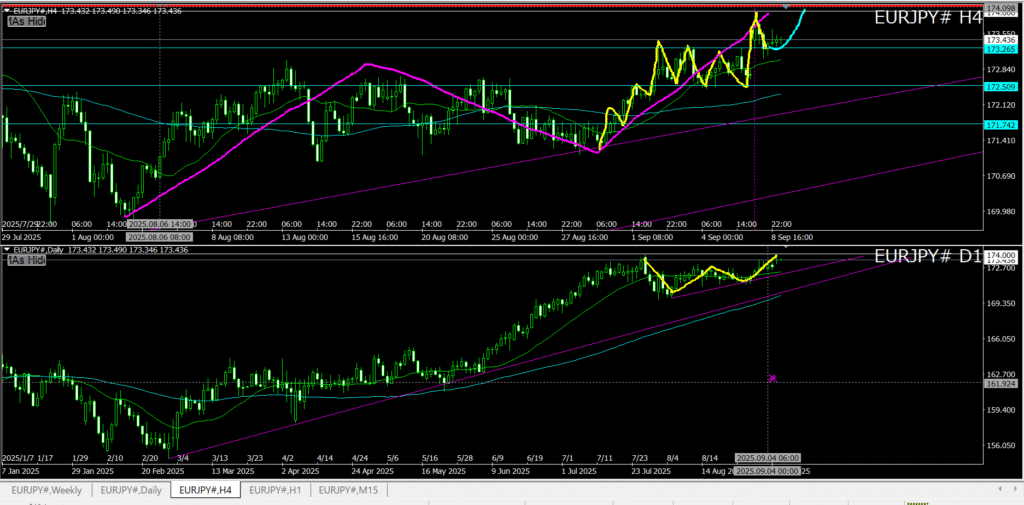Click the EURJPY# H4 chart title text
This screenshot has height=505, width=1024.
(x=928, y=18)
